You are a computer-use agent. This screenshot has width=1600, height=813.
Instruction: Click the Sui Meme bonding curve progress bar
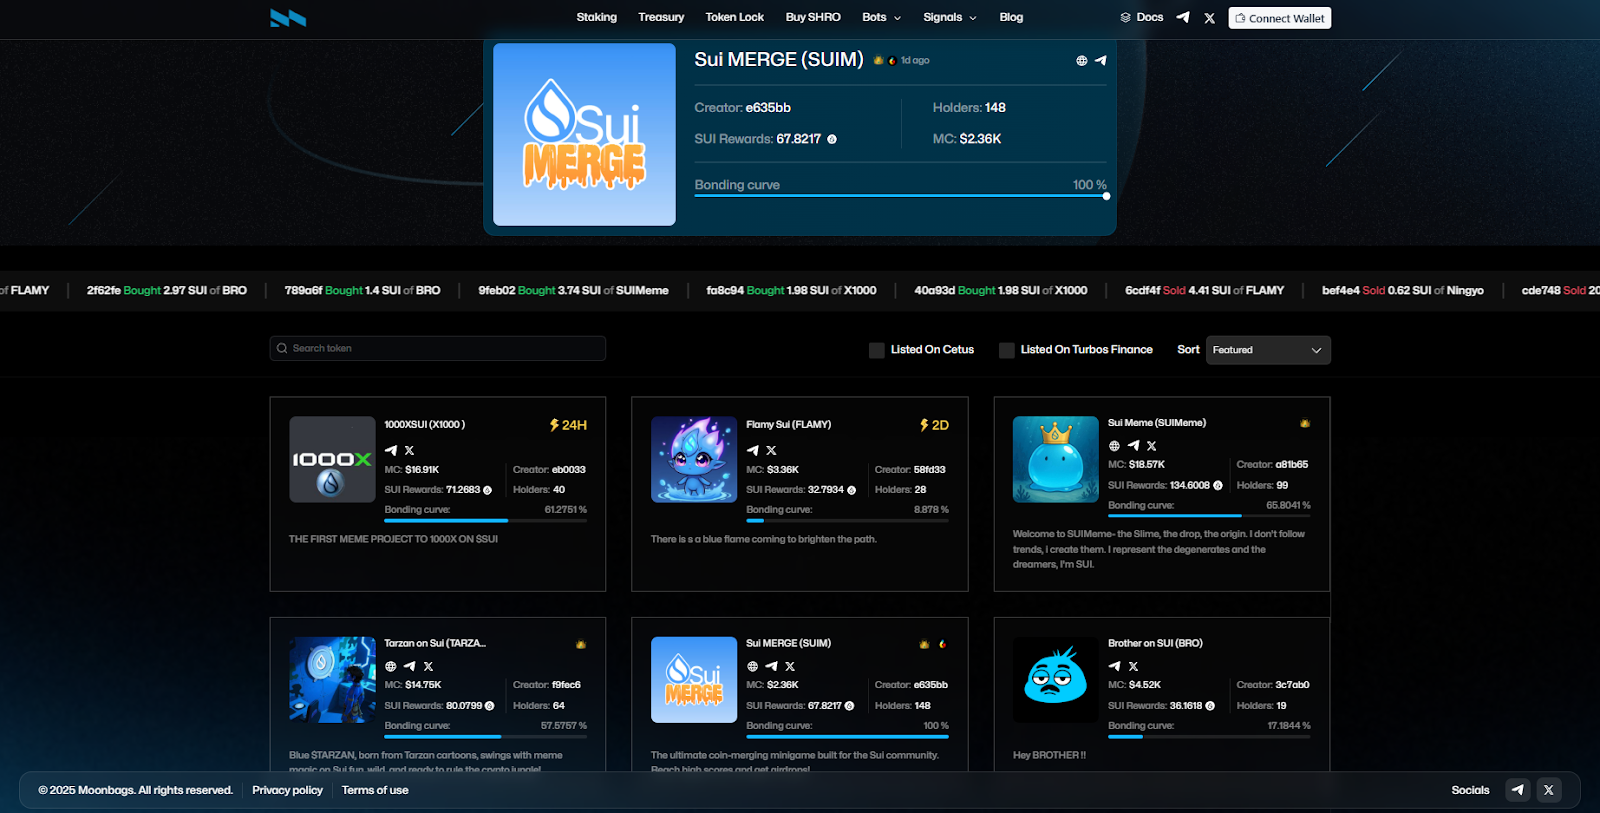[1209, 516]
